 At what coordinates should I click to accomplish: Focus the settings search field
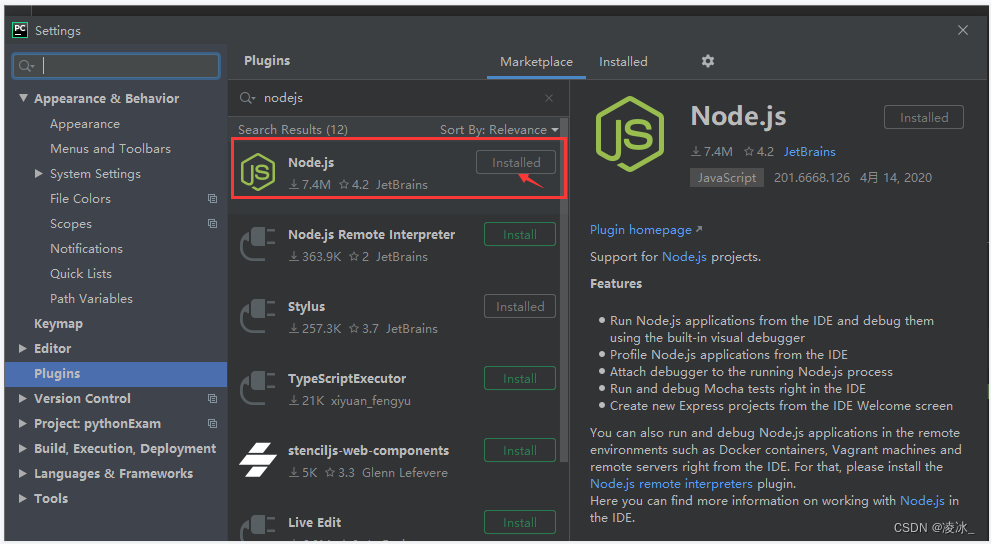[x=116, y=66]
